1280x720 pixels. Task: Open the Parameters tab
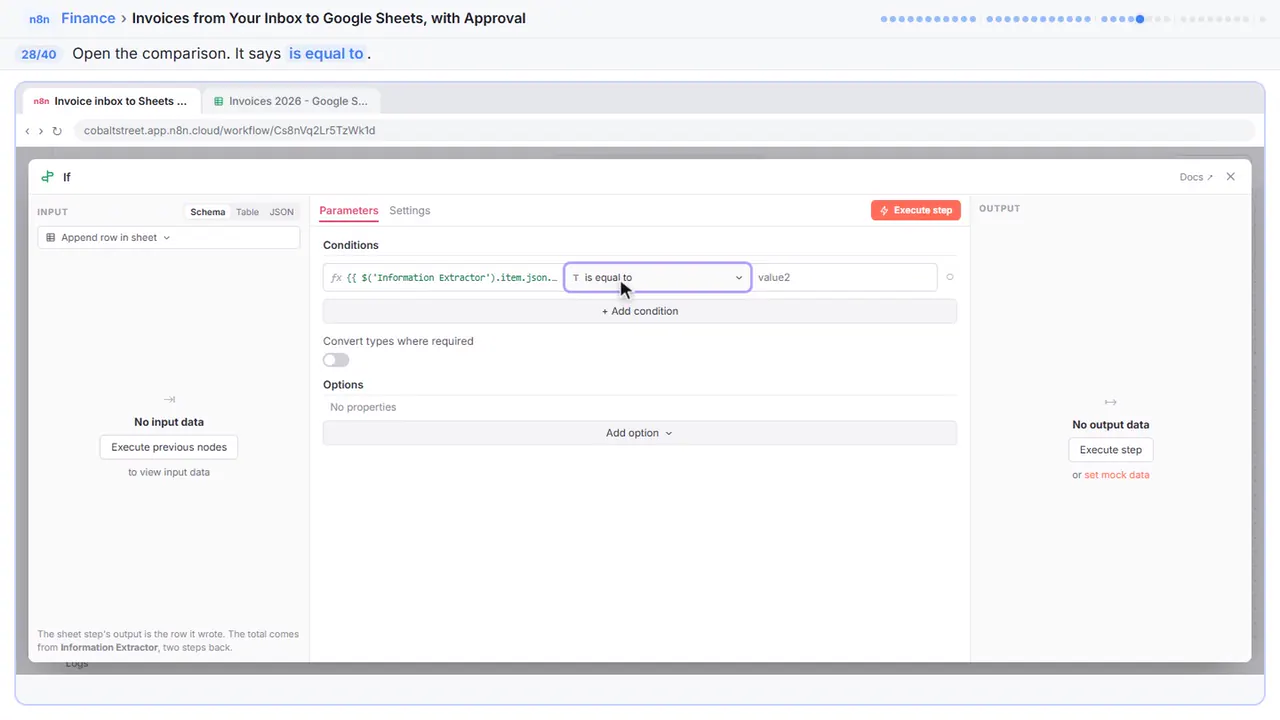pos(349,211)
